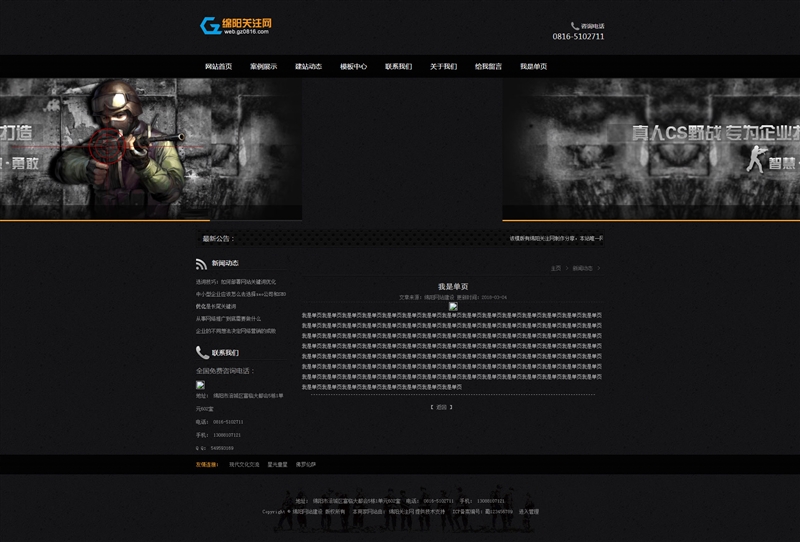The image size is (800, 542).
Task: Choose 给我留言 in the navigation bar
Action: tap(488, 67)
